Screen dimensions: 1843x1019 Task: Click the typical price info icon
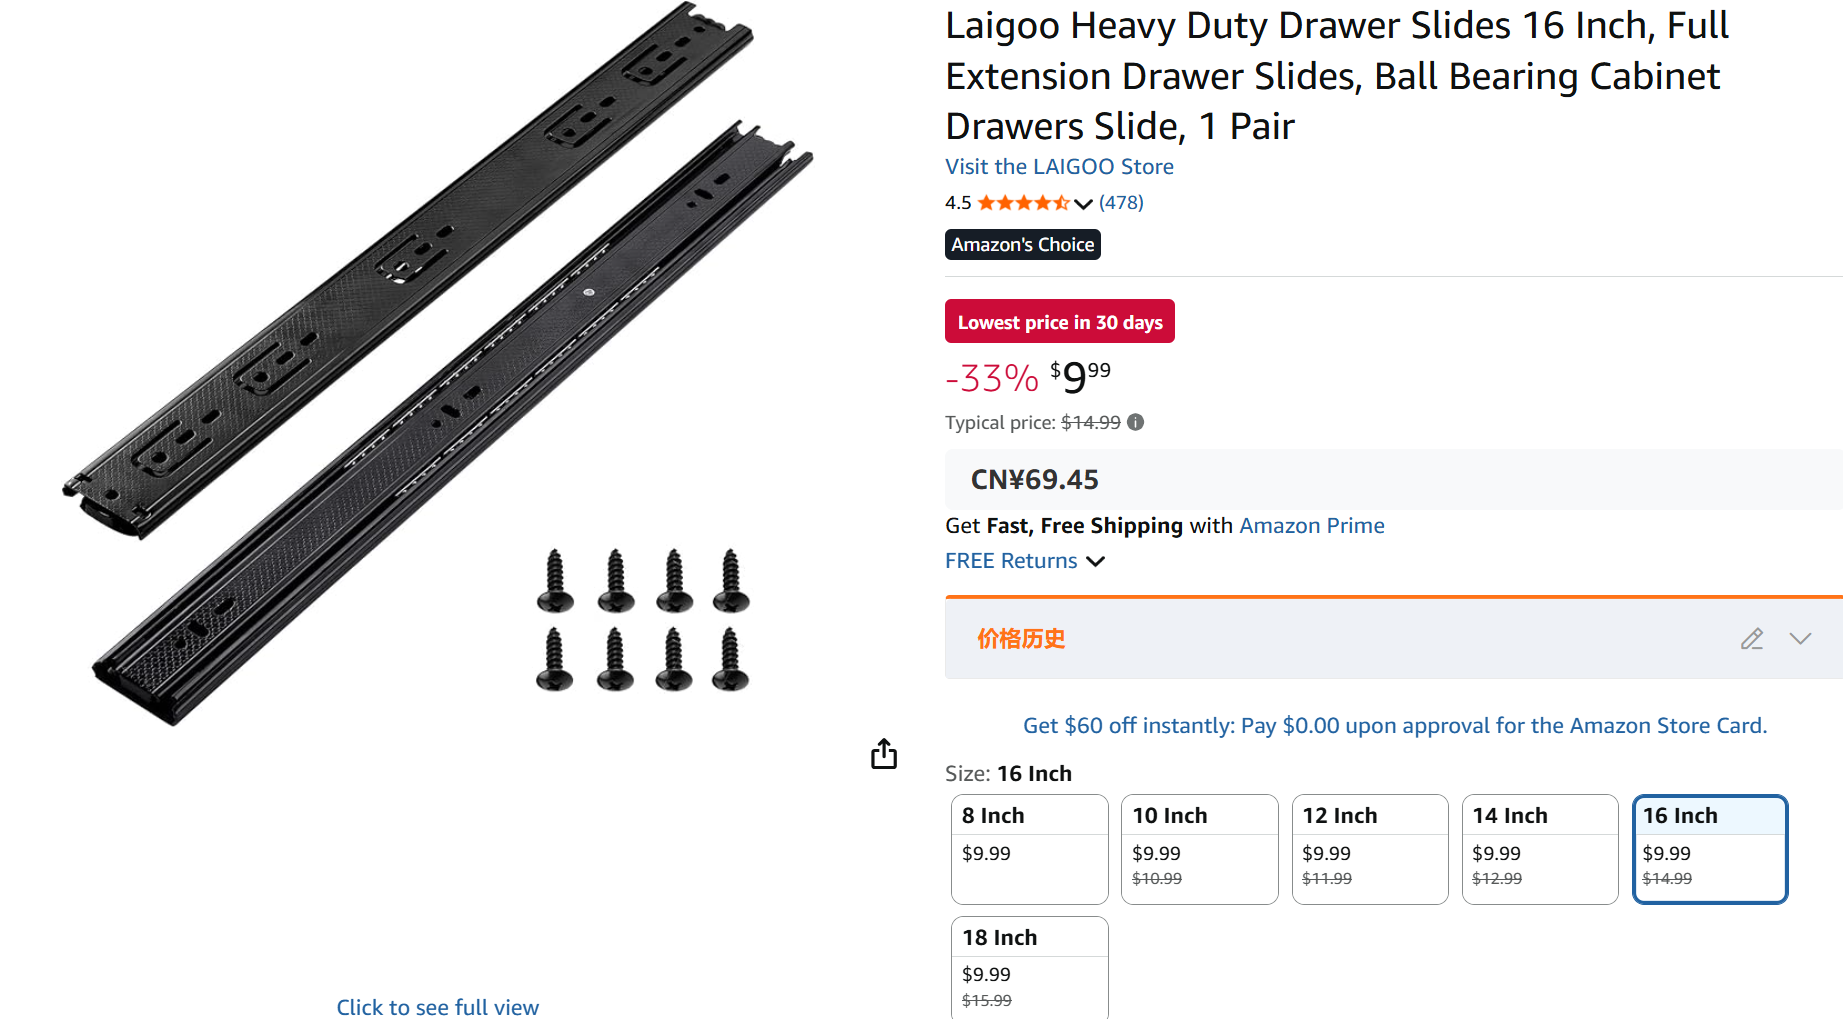click(x=1135, y=422)
